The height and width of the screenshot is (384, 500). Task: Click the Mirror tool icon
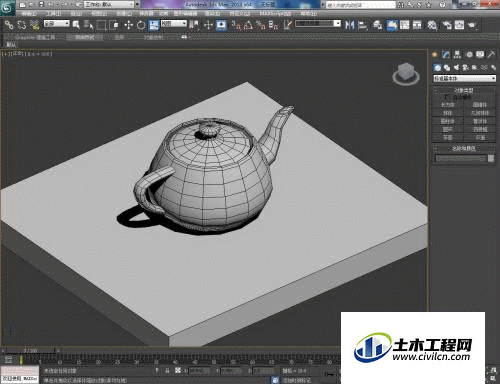pos(349,25)
